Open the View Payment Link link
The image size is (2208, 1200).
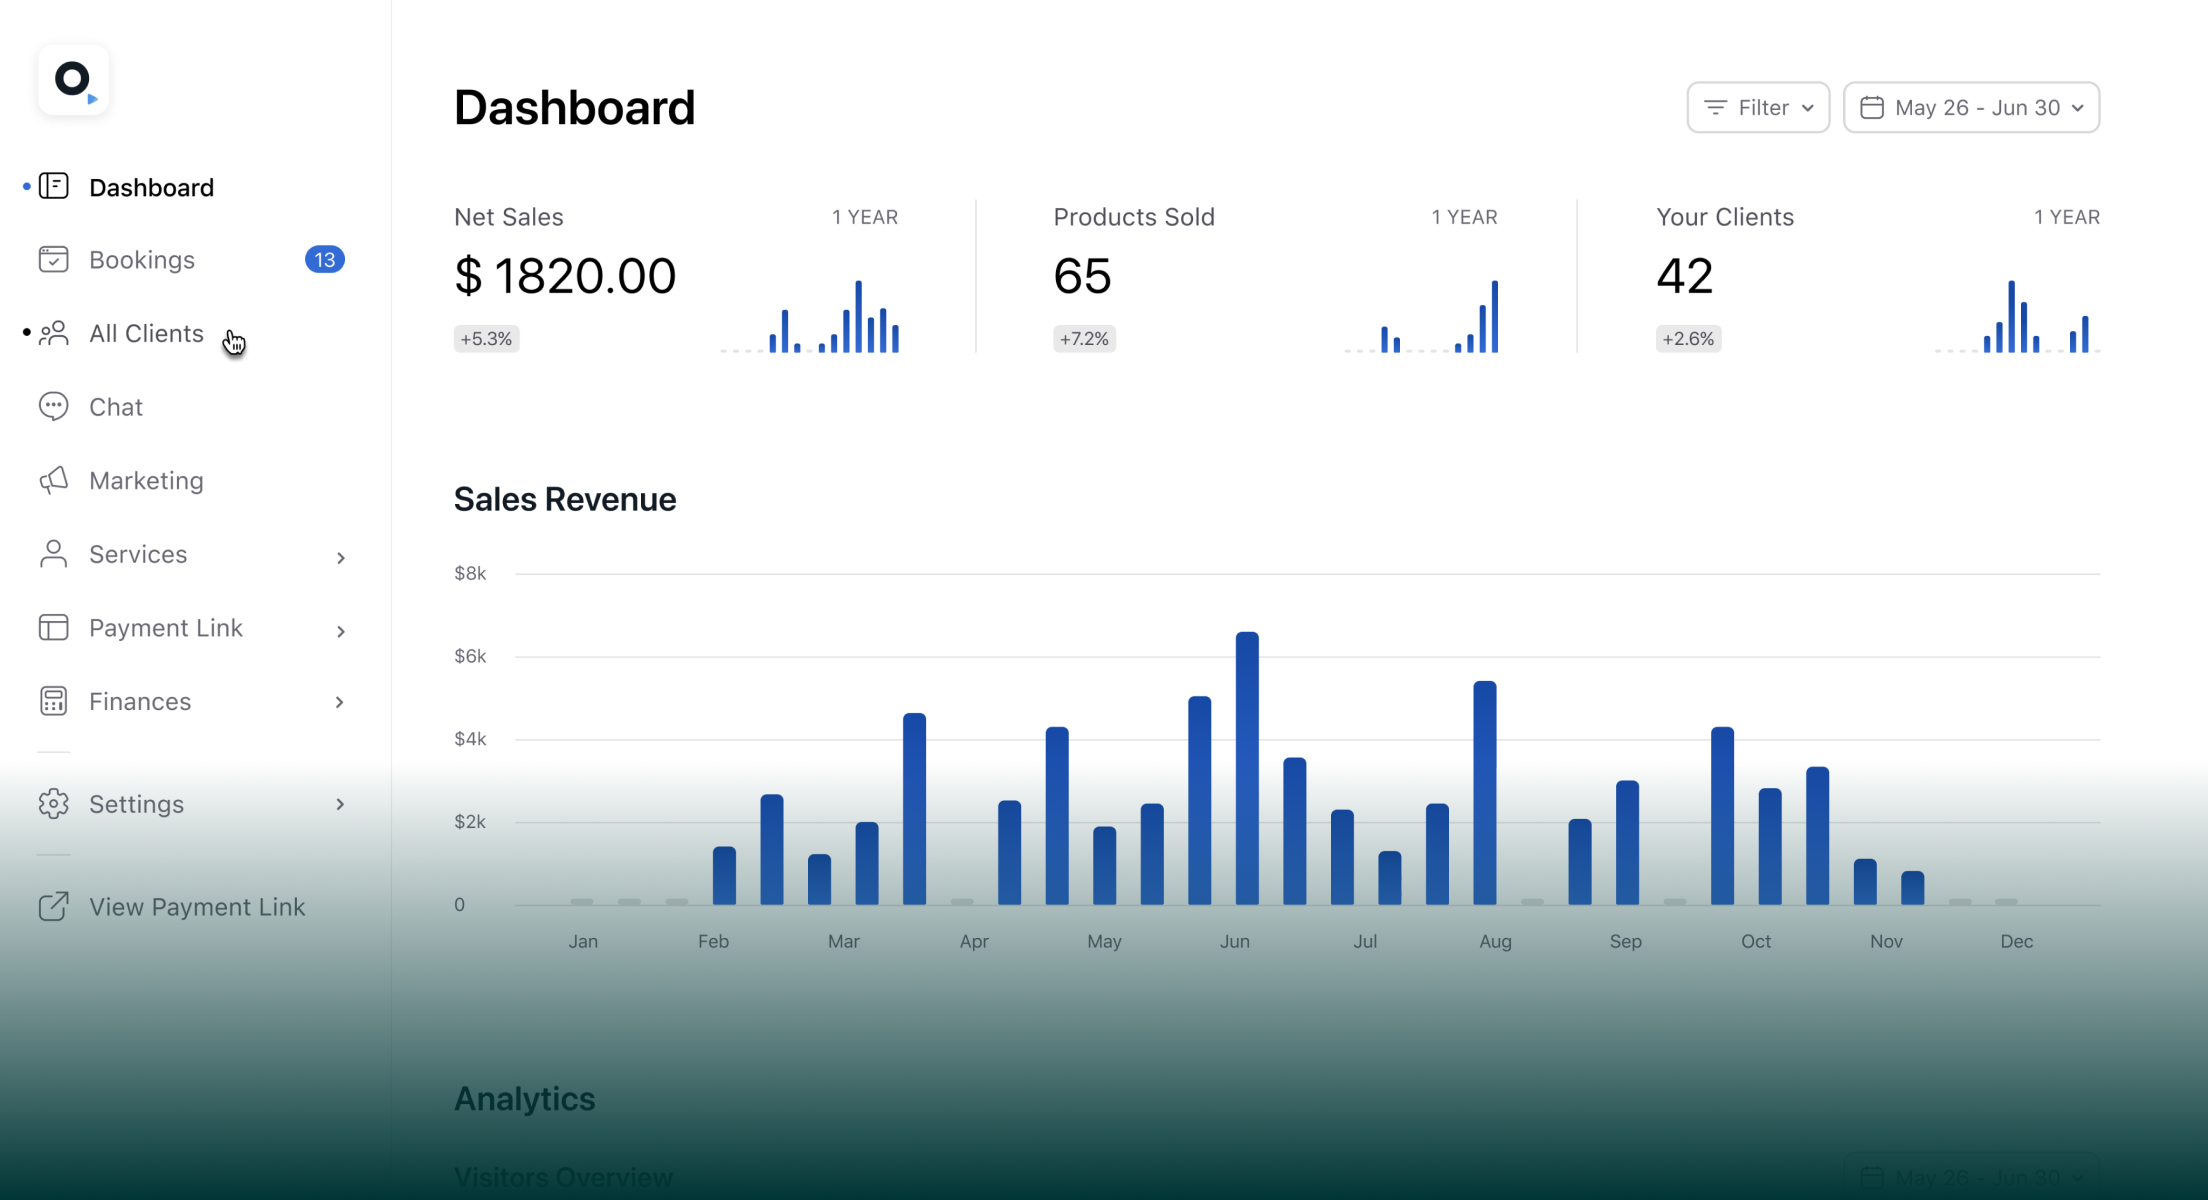[x=197, y=907]
